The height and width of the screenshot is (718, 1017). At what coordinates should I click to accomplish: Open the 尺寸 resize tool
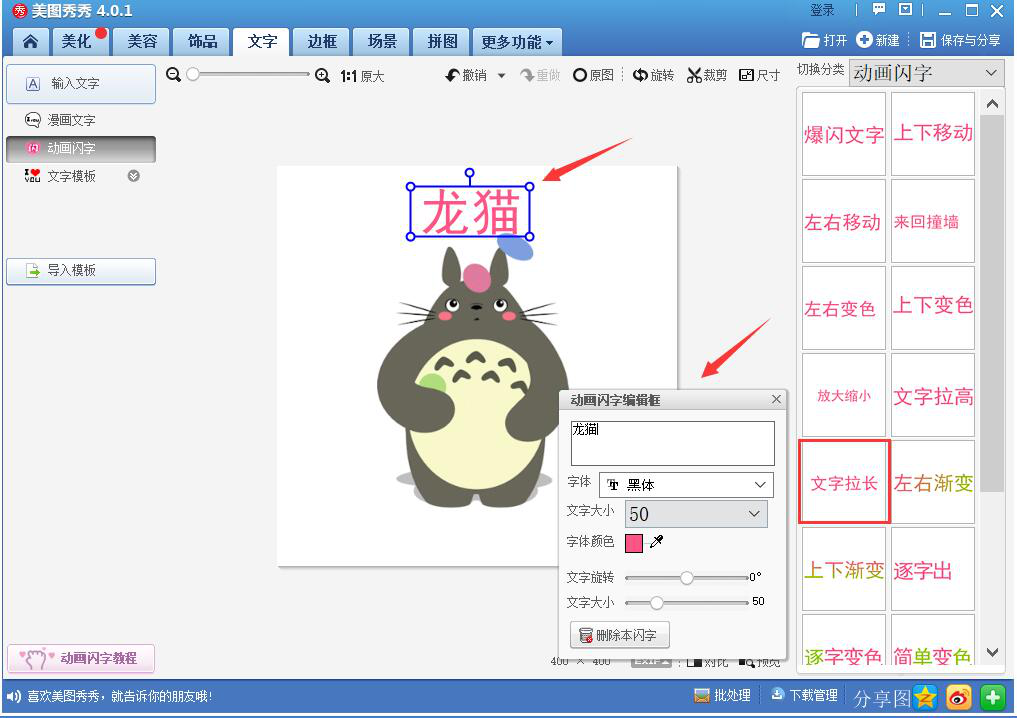coord(760,75)
